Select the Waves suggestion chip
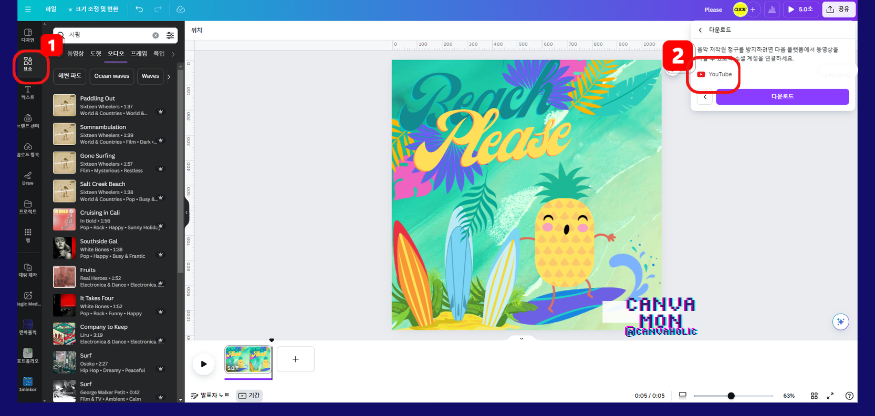Image resolution: width=875 pixels, height=416 pixels. click(x=150, y=76)
